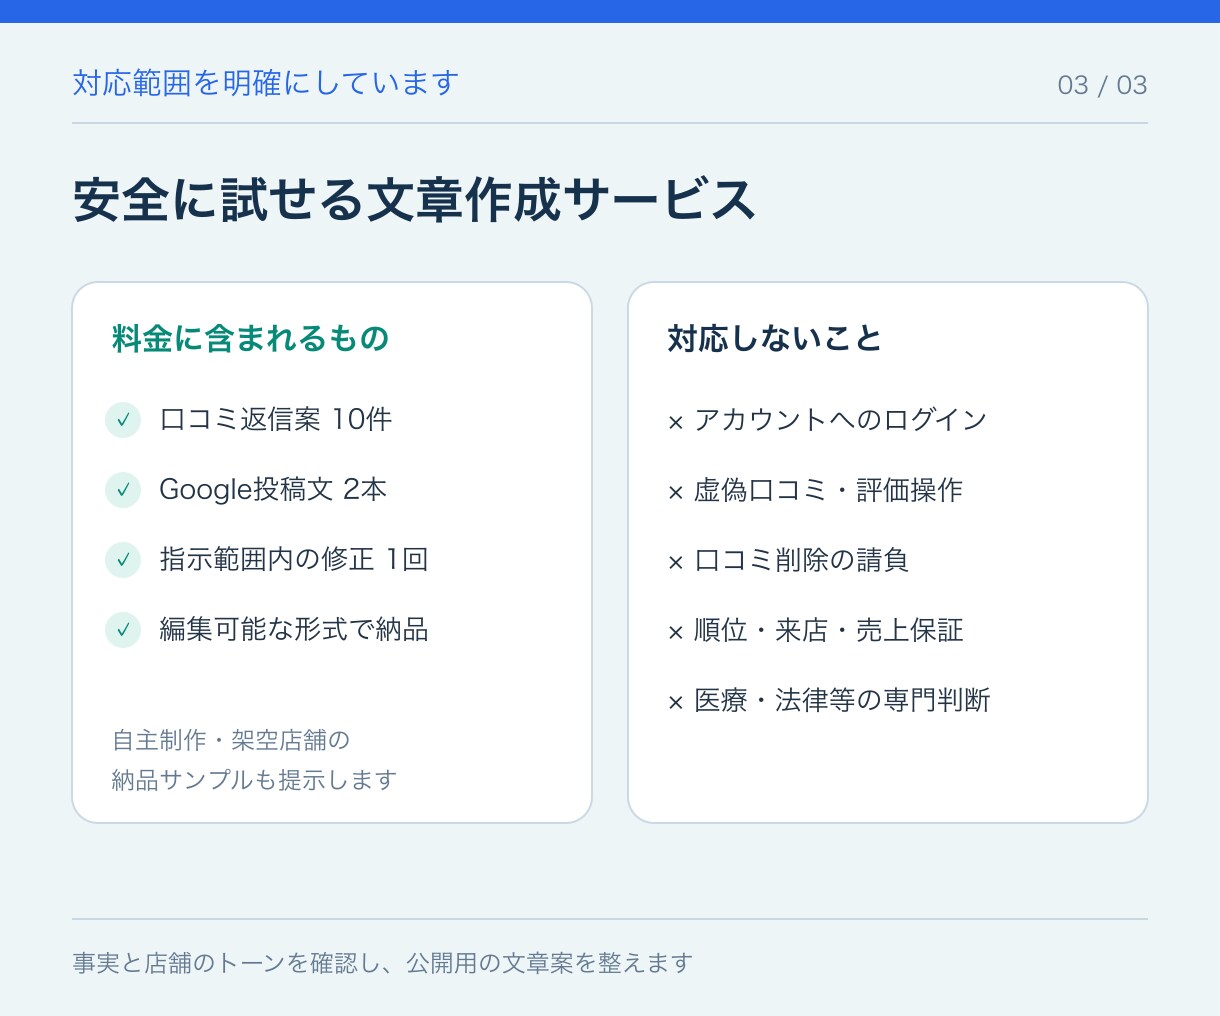Click the check icon beside Google投稿文 2本

[123, 490]
